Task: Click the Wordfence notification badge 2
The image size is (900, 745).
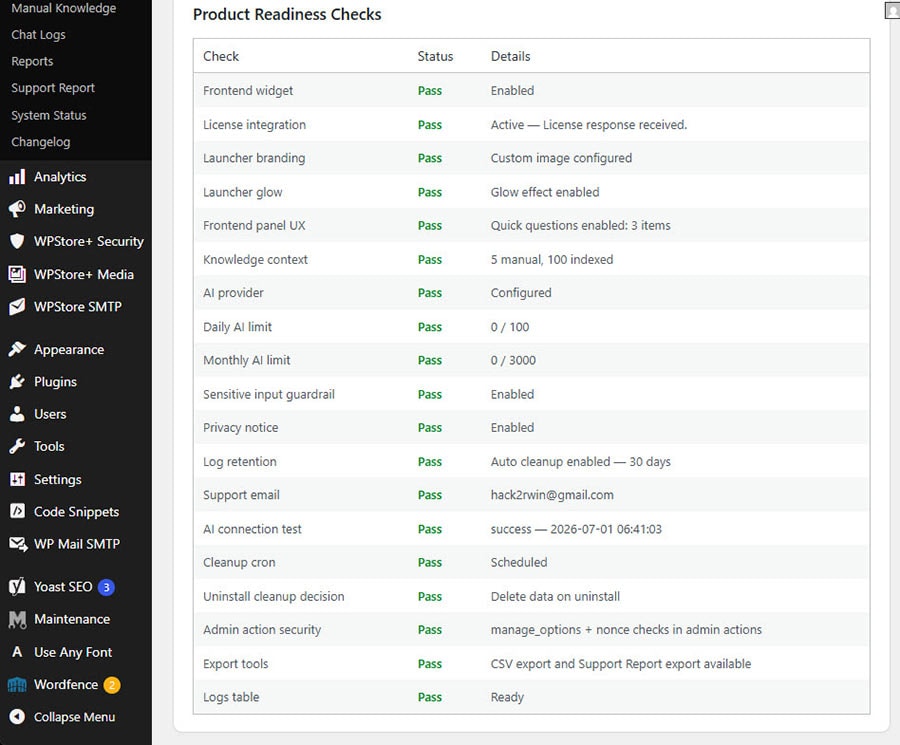Action: coord(112,685)
